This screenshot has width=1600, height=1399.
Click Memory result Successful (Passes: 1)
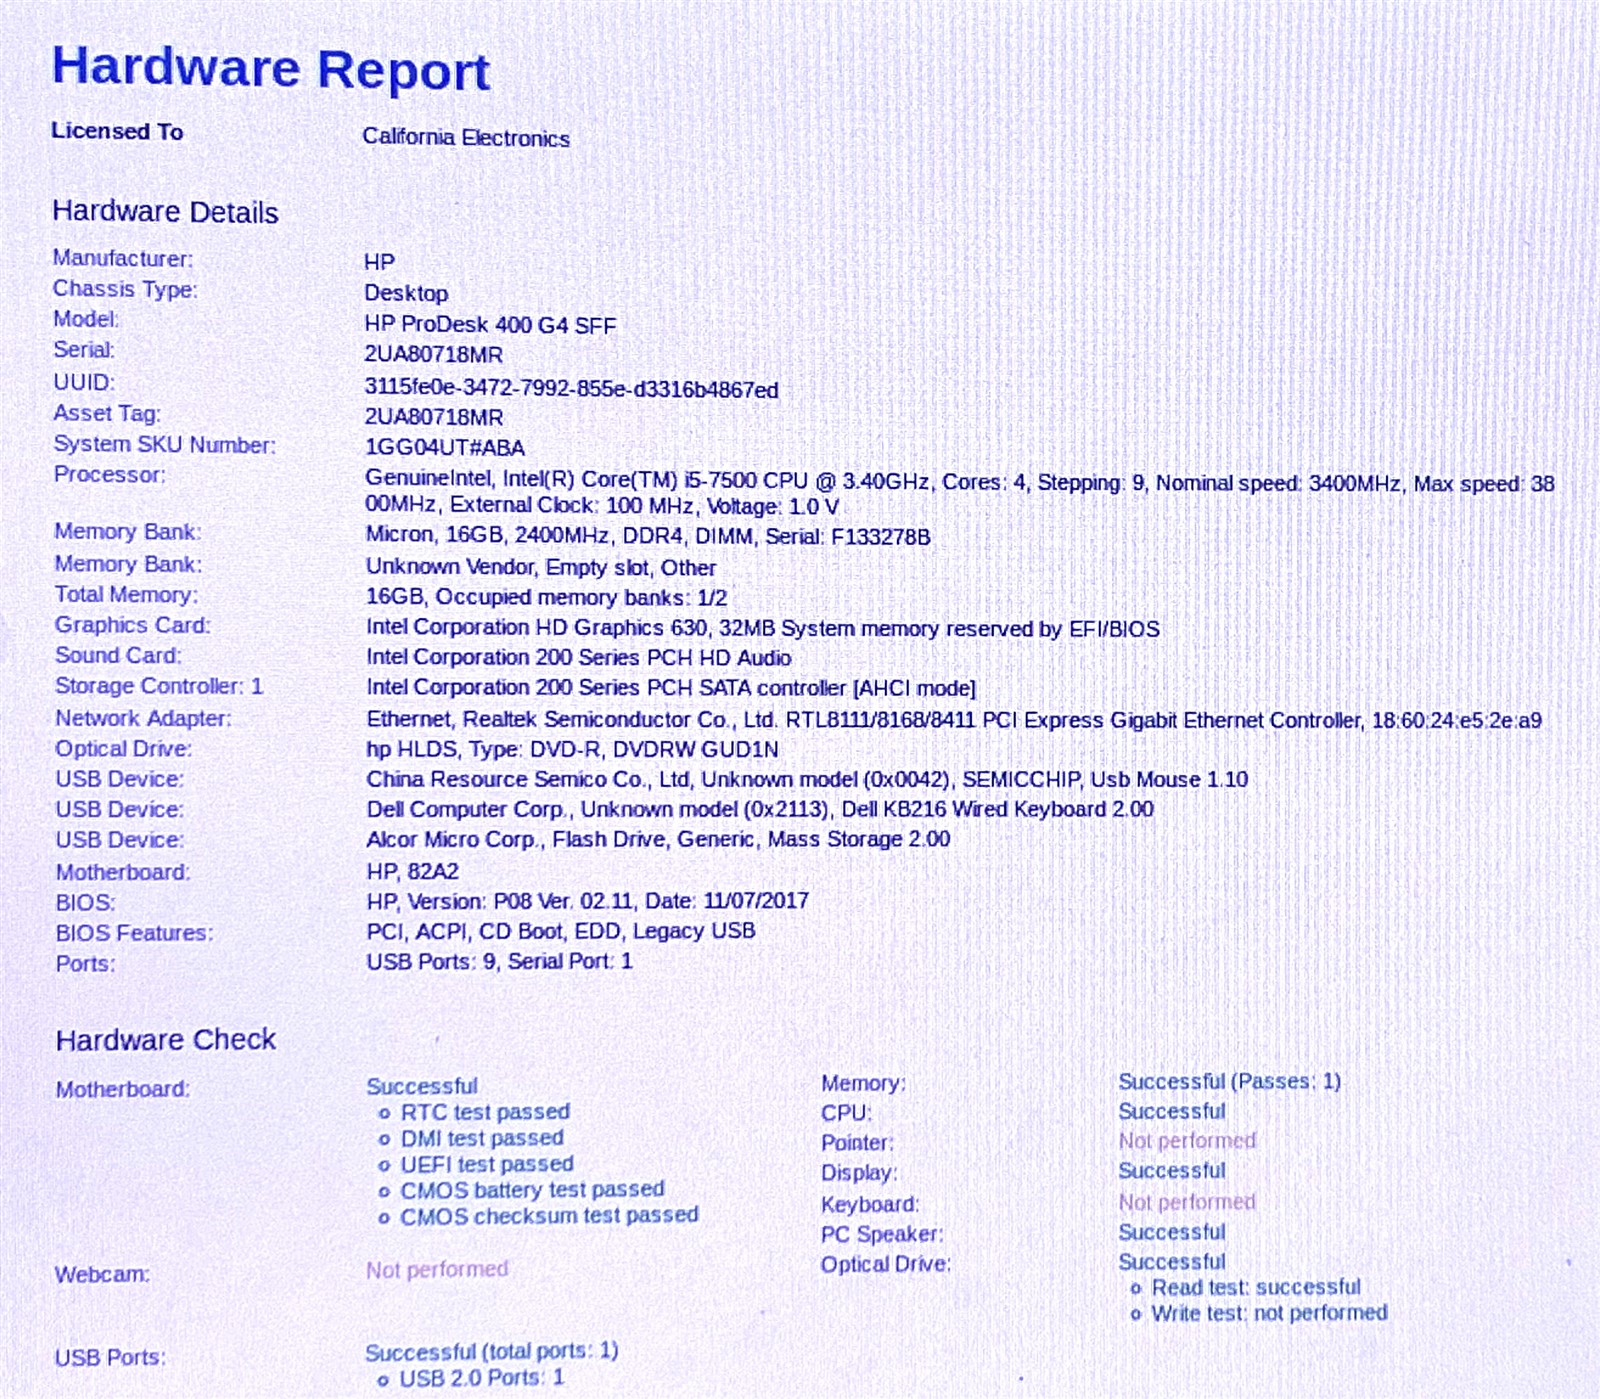(x=1229, y=1082)
